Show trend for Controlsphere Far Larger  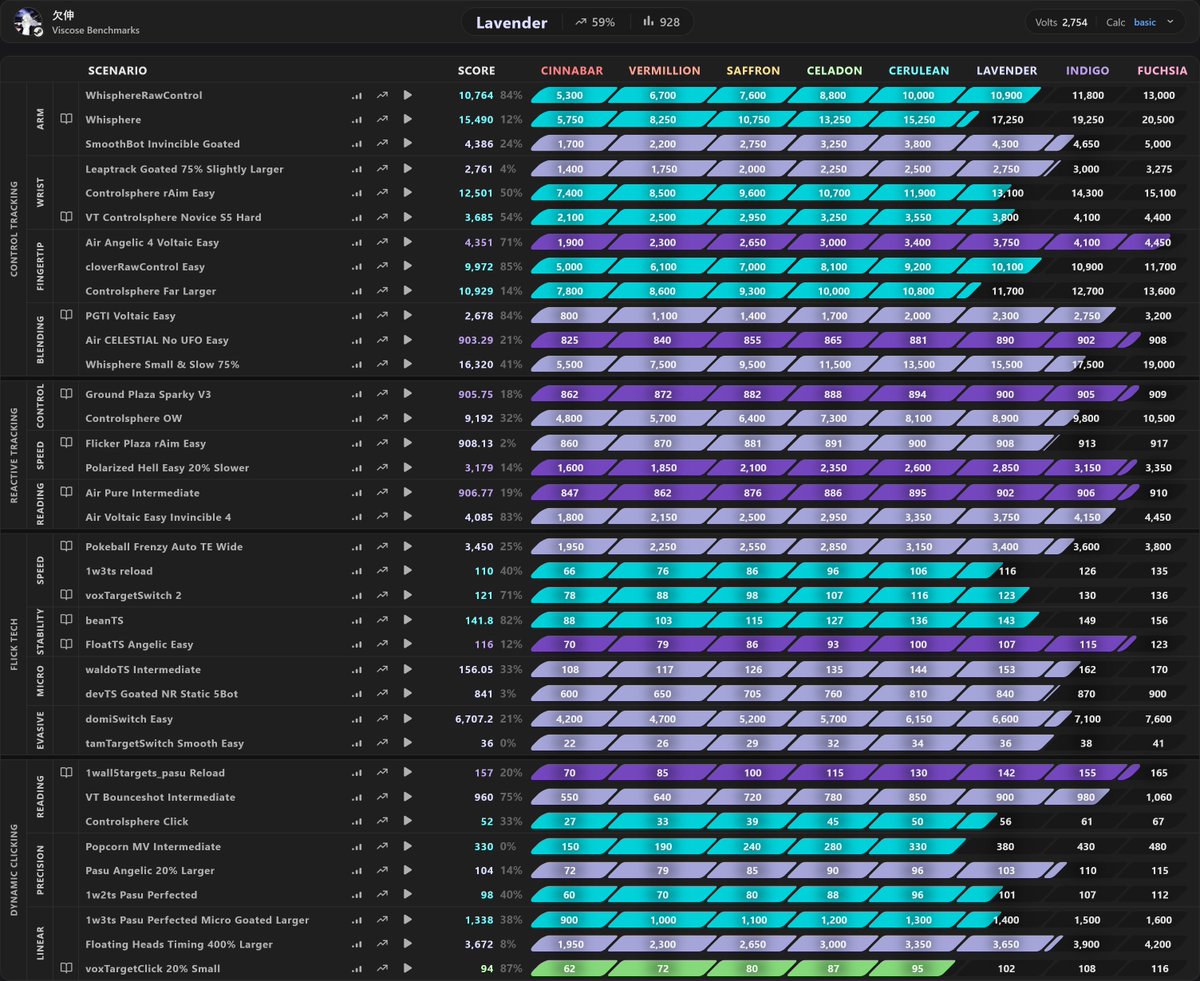382,291
